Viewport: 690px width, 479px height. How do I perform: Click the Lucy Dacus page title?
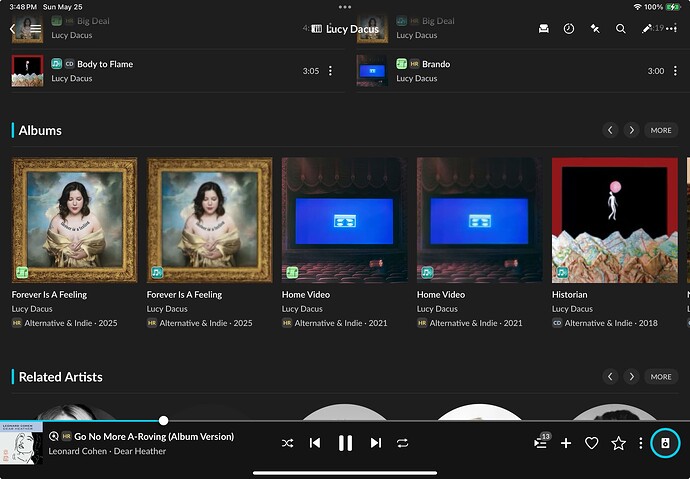click(x=352, y=29)
